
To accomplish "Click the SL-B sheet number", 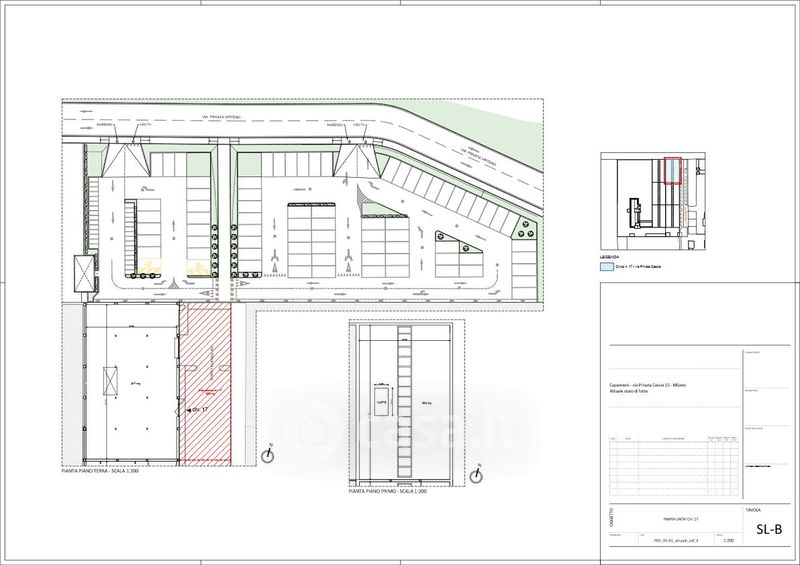I will pyautogui.click(x=767, y=529).
